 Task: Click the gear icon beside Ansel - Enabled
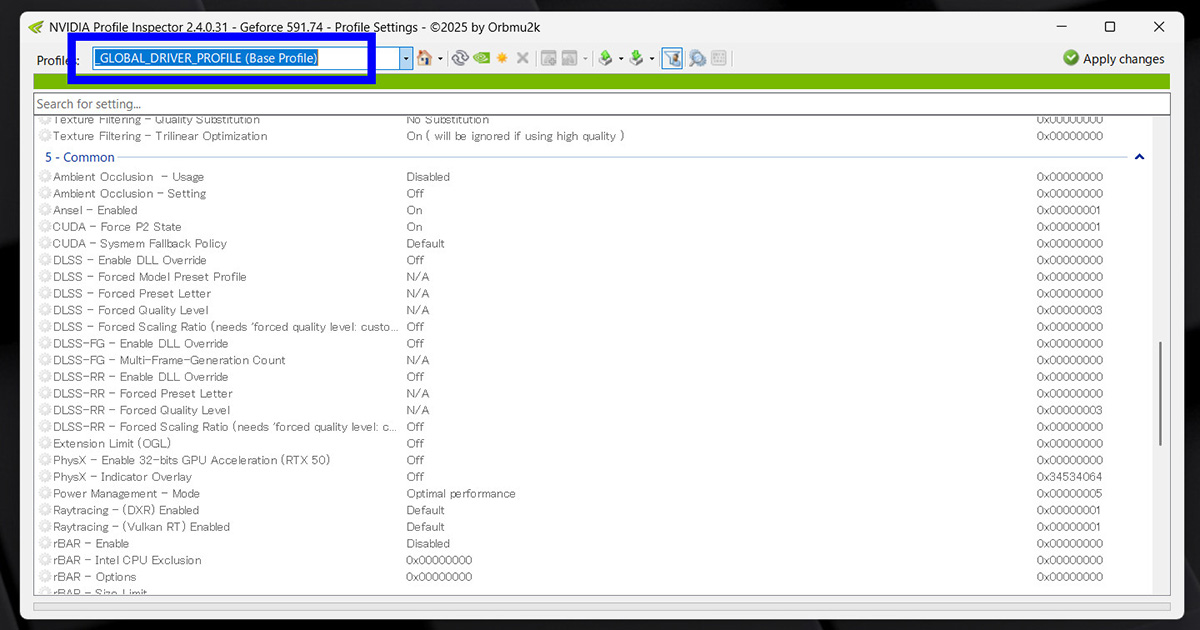coord(45,210)
